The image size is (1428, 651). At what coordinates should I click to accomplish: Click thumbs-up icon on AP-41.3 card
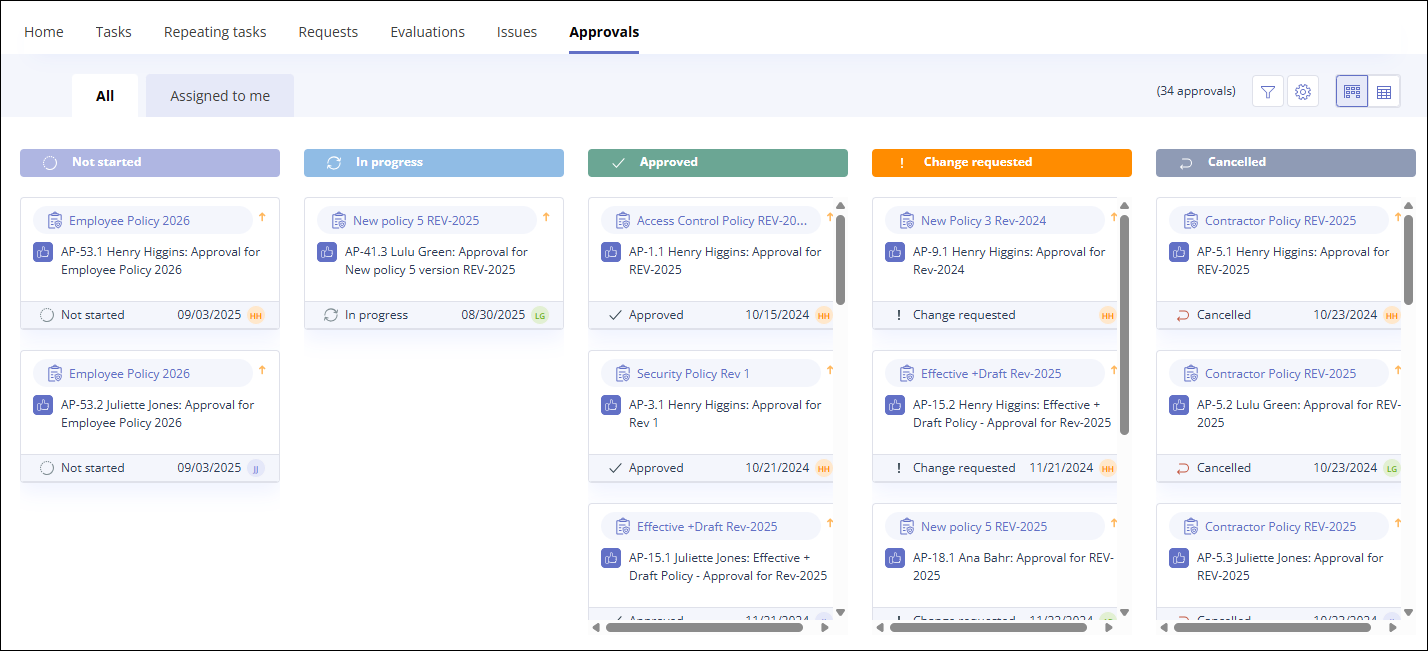tap(327, 252)
